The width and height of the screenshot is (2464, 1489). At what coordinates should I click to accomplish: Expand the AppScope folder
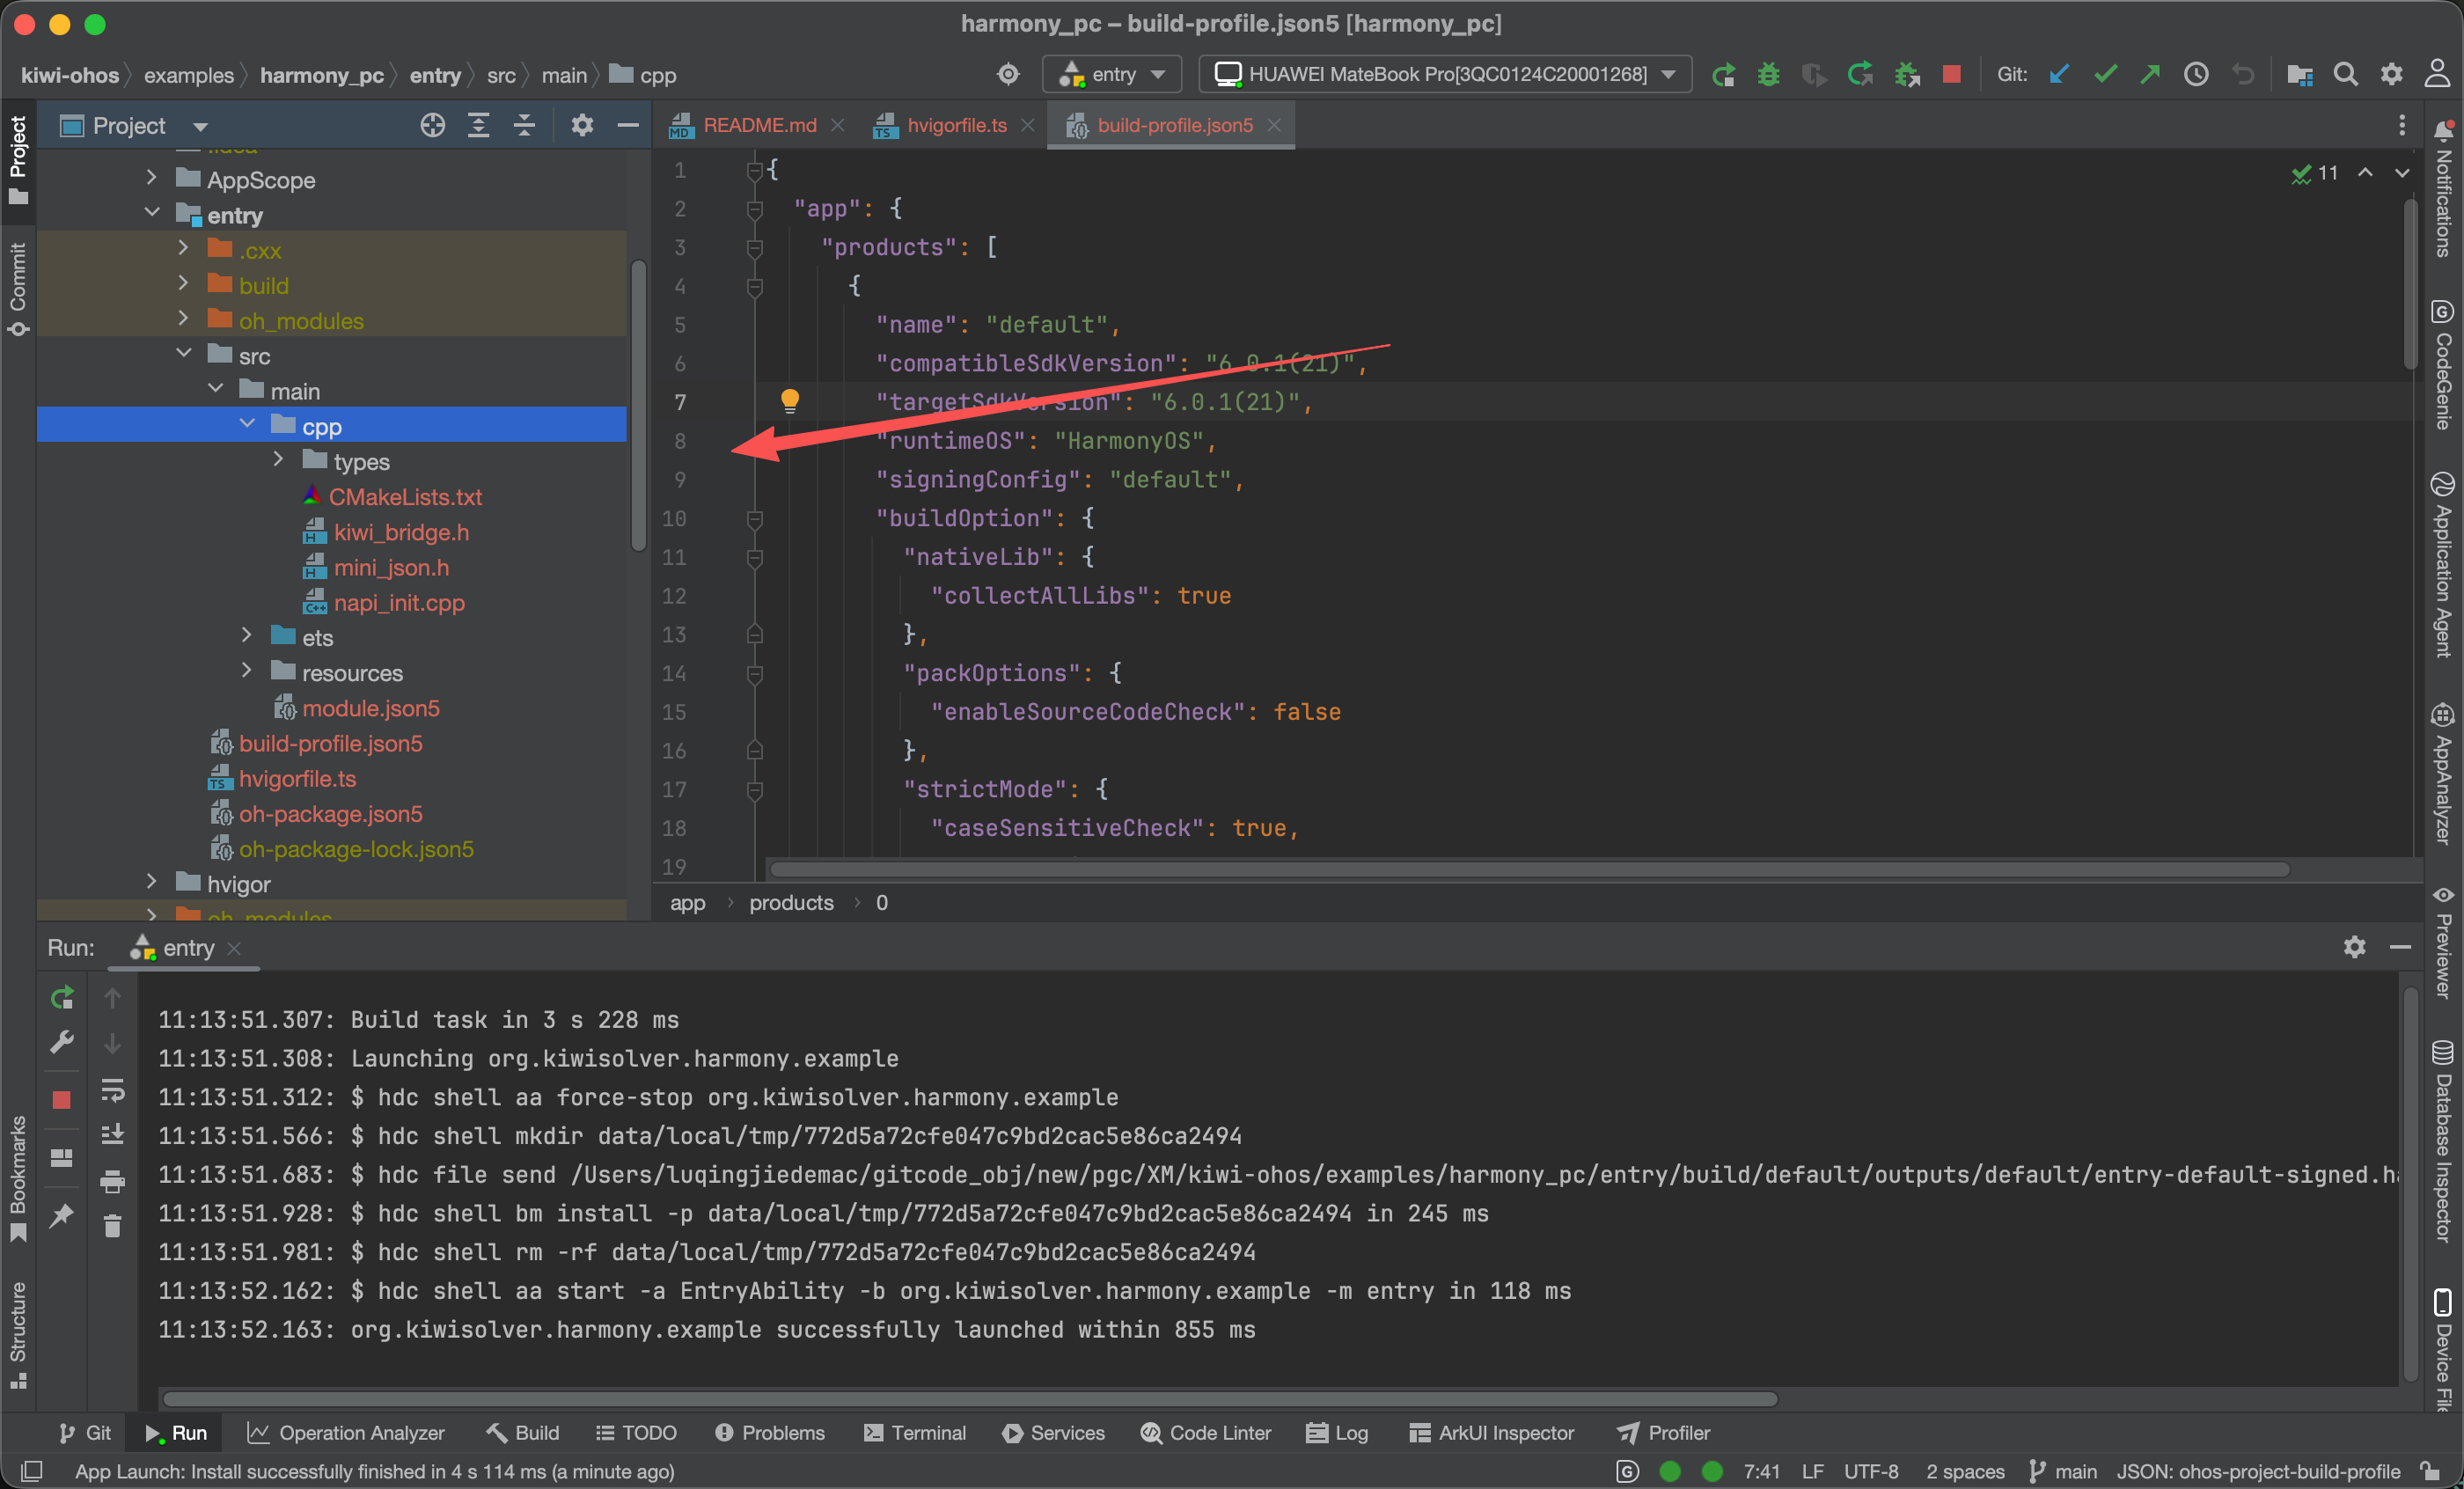tap(152, 178)
